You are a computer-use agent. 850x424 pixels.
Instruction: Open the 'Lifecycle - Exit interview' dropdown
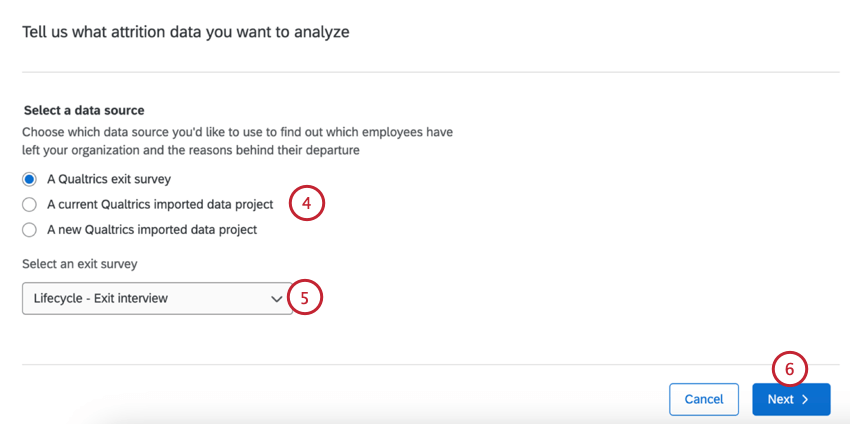tap(156, 298)
